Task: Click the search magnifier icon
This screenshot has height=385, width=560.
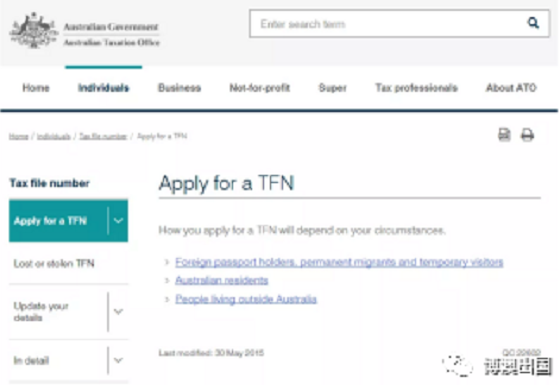Action: pyautogui.click(x=533, y=23)
